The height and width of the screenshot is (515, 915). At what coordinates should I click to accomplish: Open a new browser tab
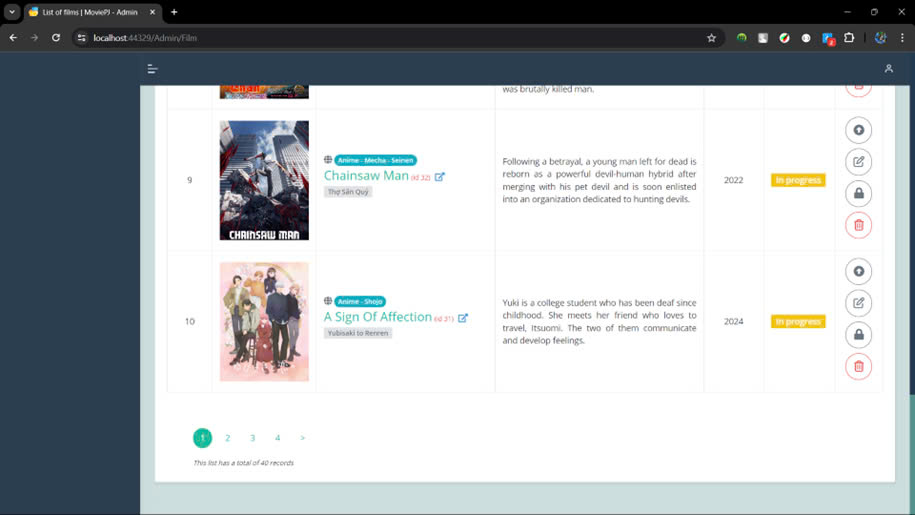point(174,12)
